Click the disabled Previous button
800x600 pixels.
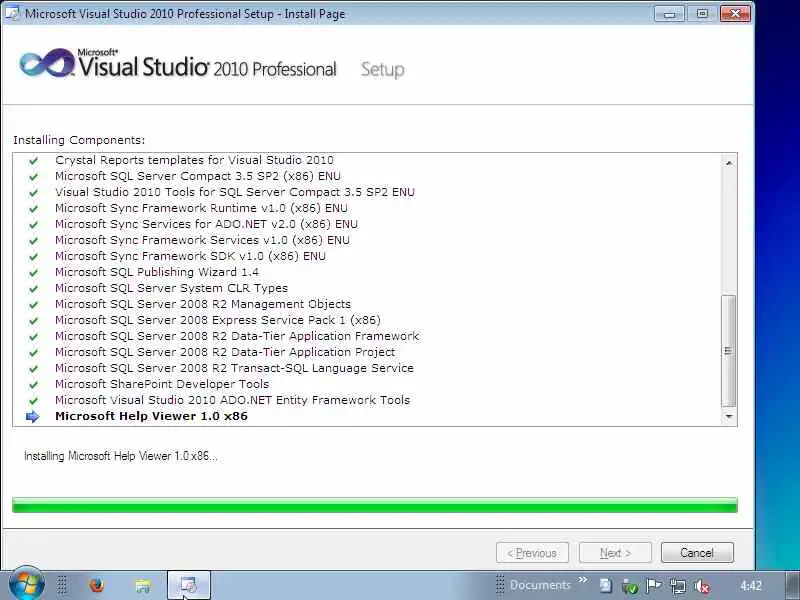pos(532,553)
